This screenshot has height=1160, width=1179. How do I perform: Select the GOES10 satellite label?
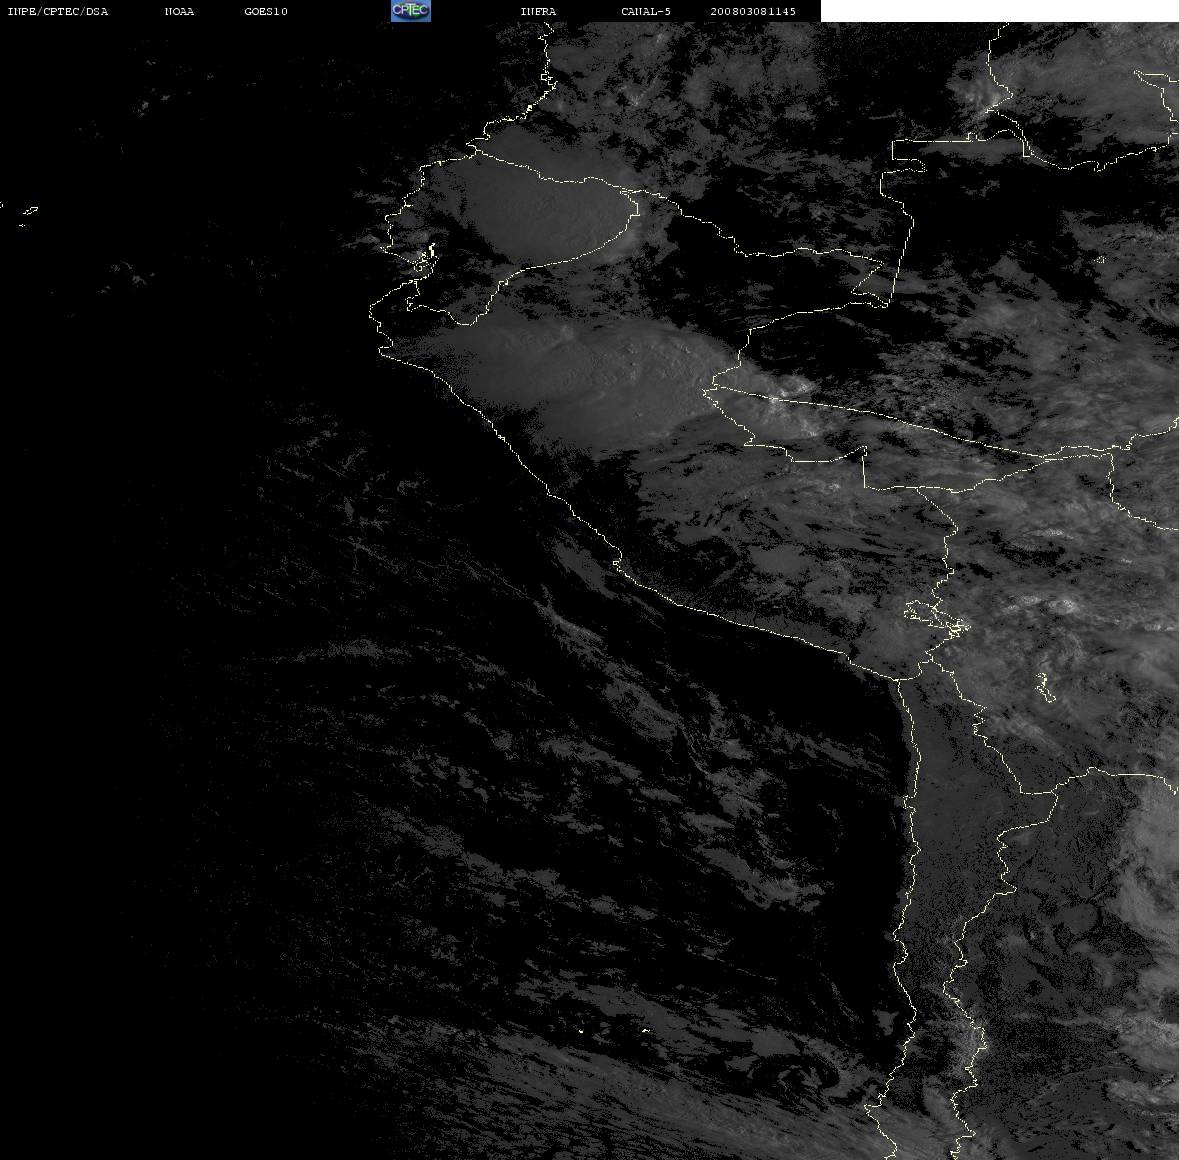click(266, 11)
